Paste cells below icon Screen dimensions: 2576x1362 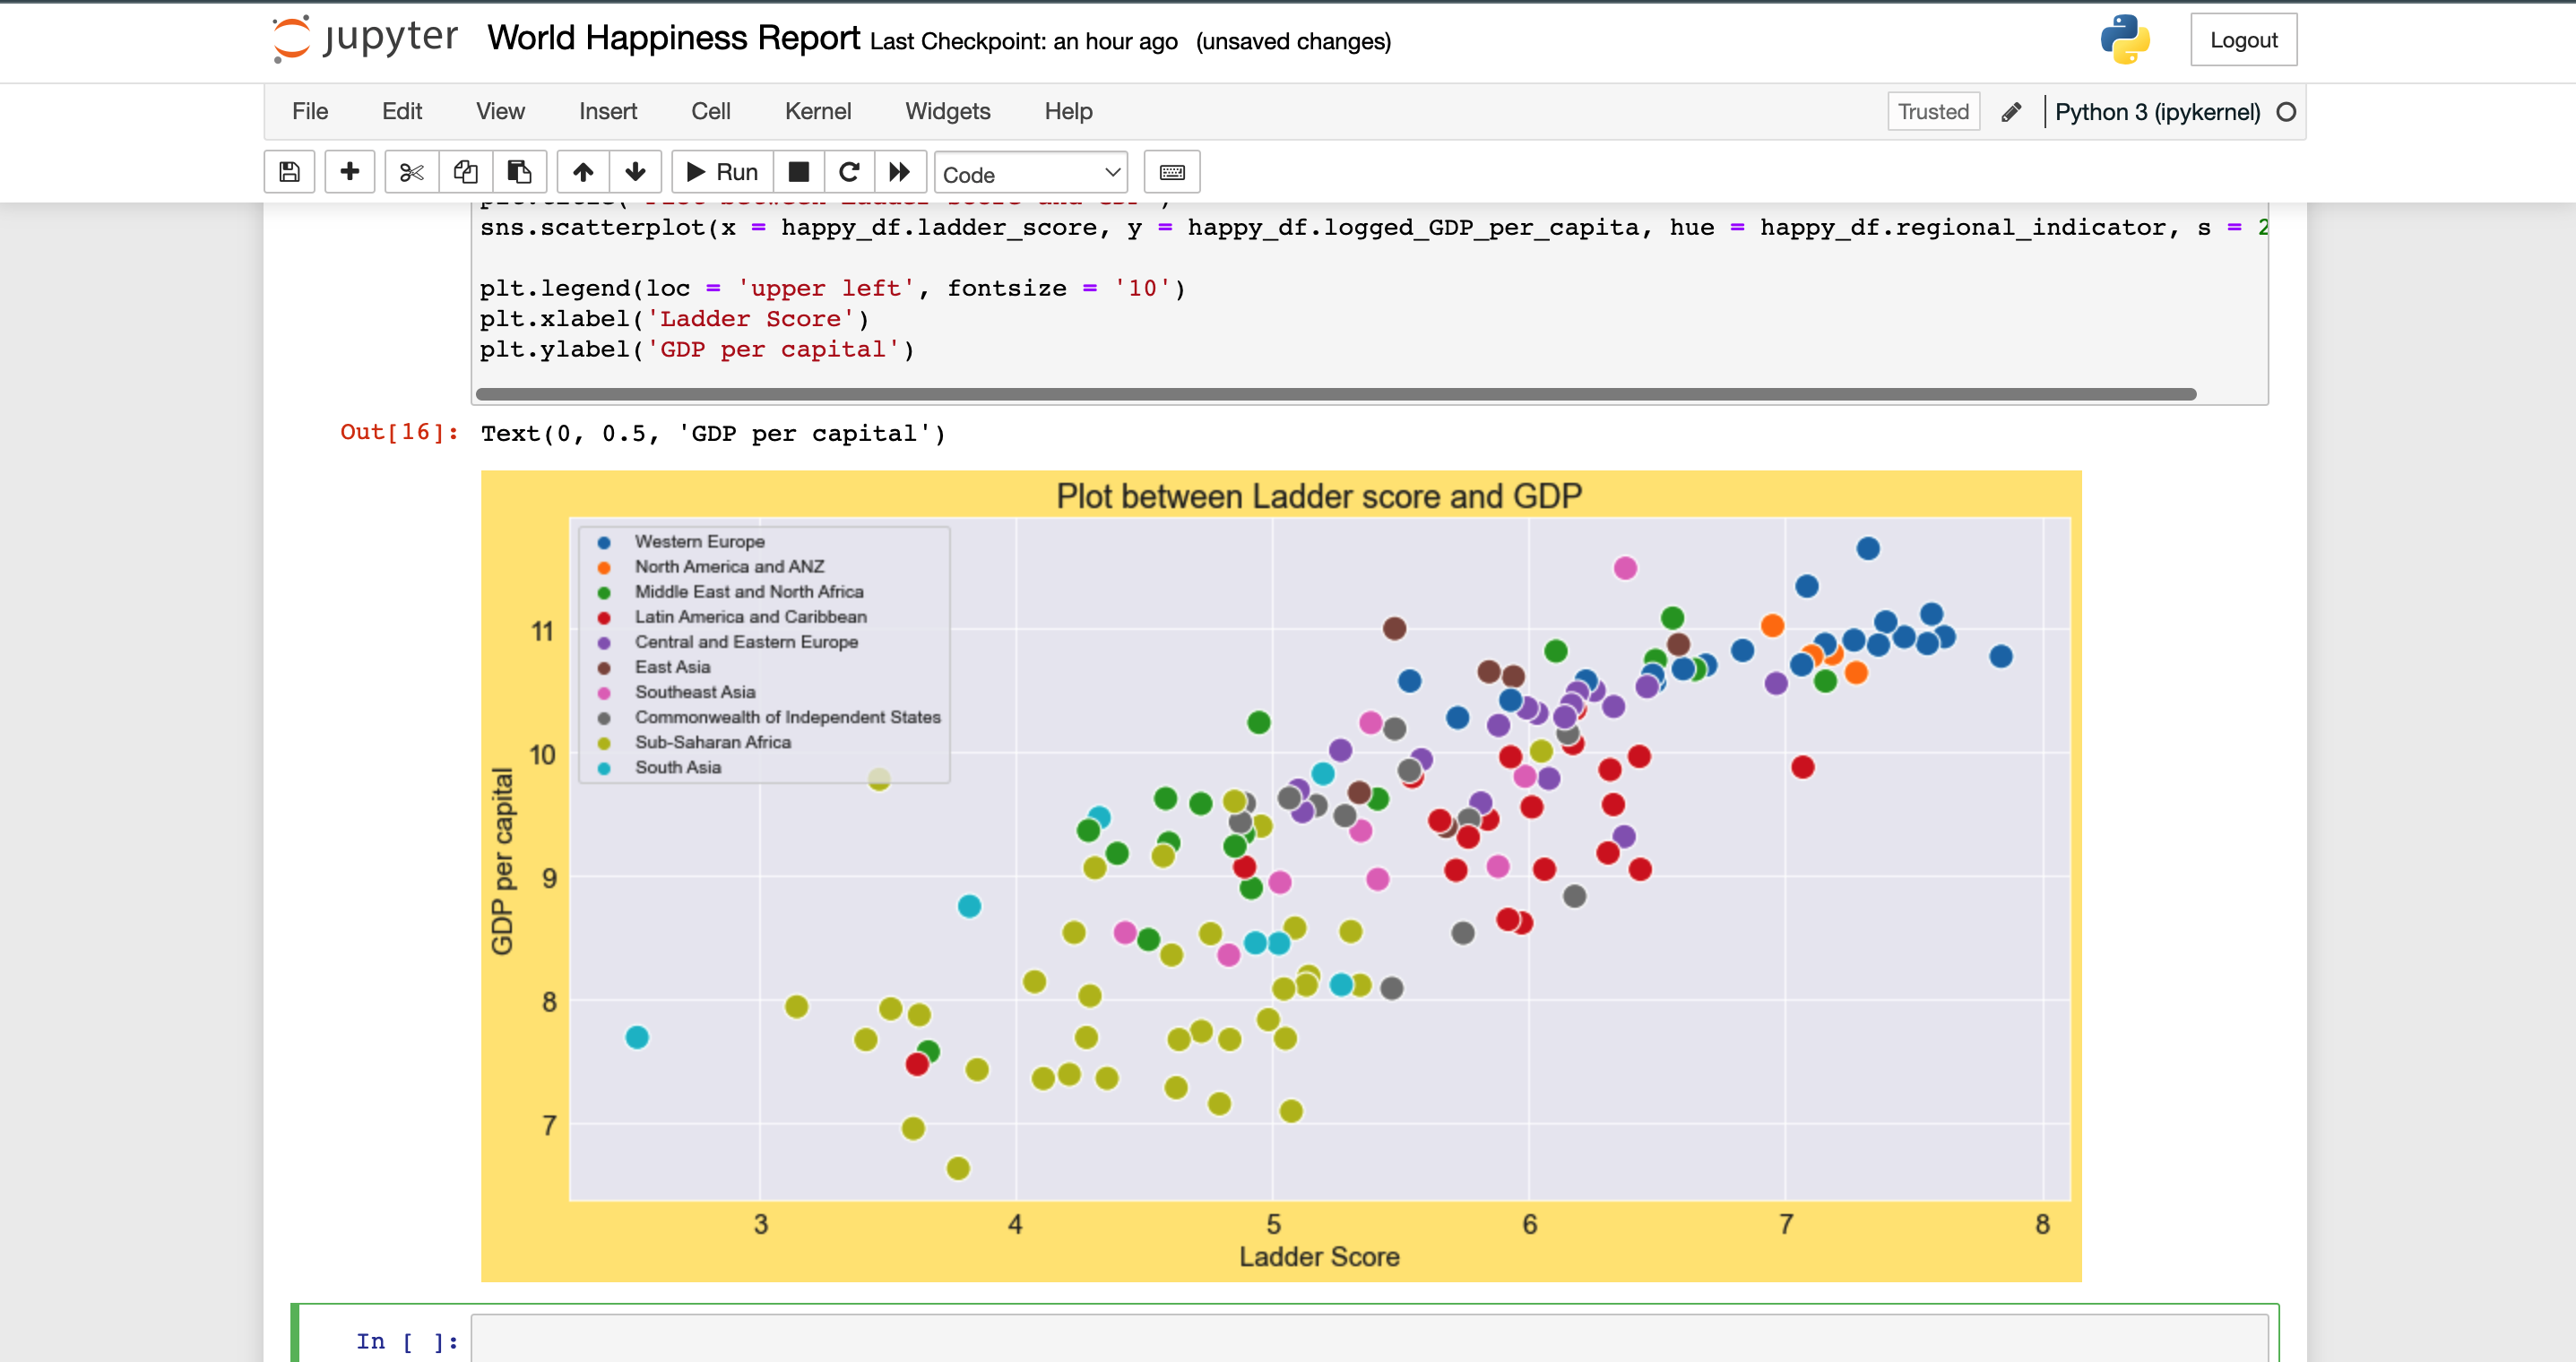click(x=519, y=172)
